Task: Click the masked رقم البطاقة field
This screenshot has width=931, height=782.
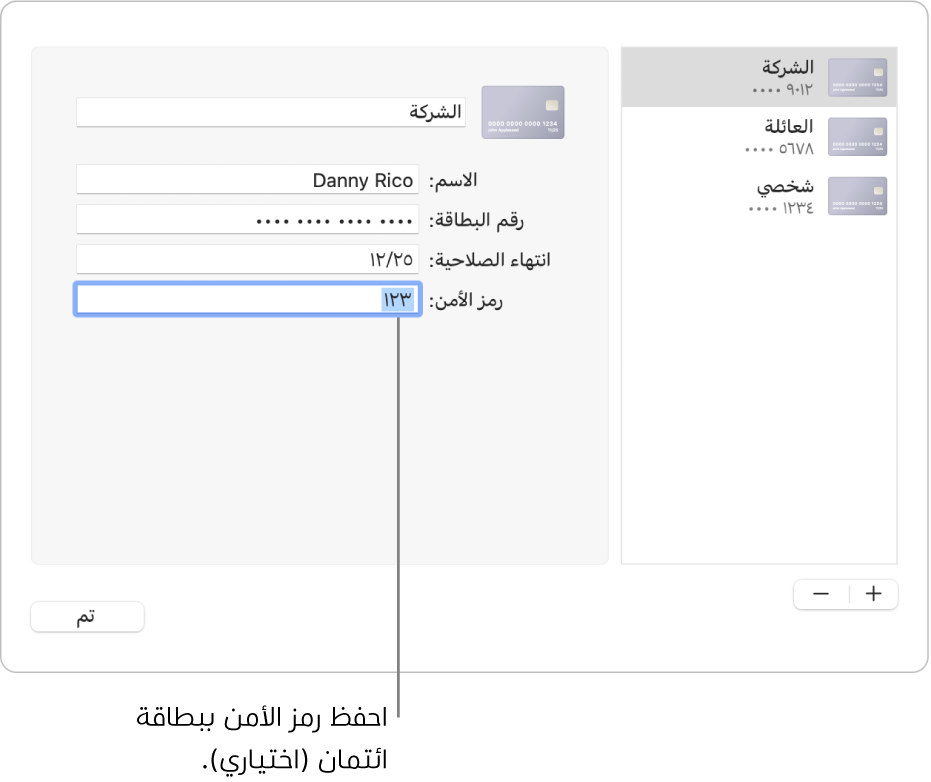Action: [x=247, y=220]
